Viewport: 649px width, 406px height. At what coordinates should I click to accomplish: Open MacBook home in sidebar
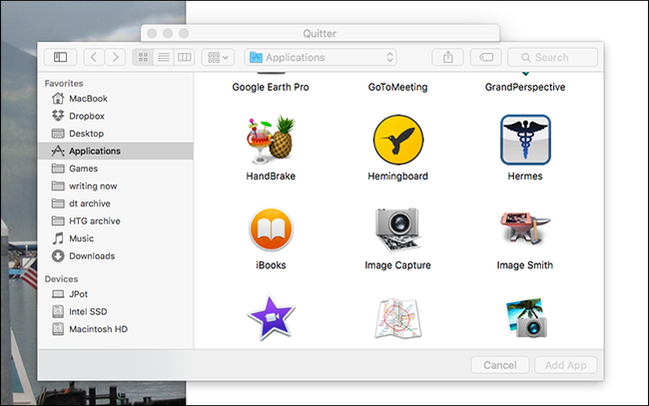click(x=116, y=98)
